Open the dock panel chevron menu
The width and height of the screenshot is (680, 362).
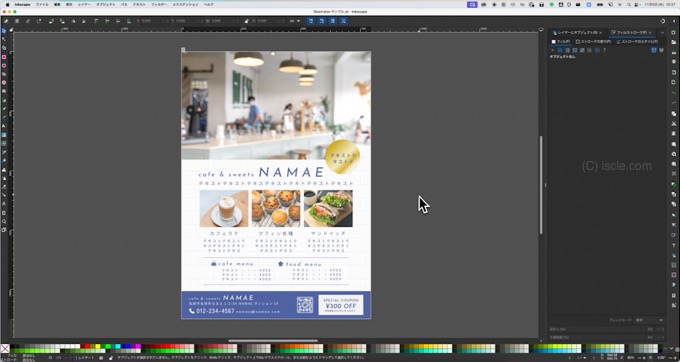(662, 33)
